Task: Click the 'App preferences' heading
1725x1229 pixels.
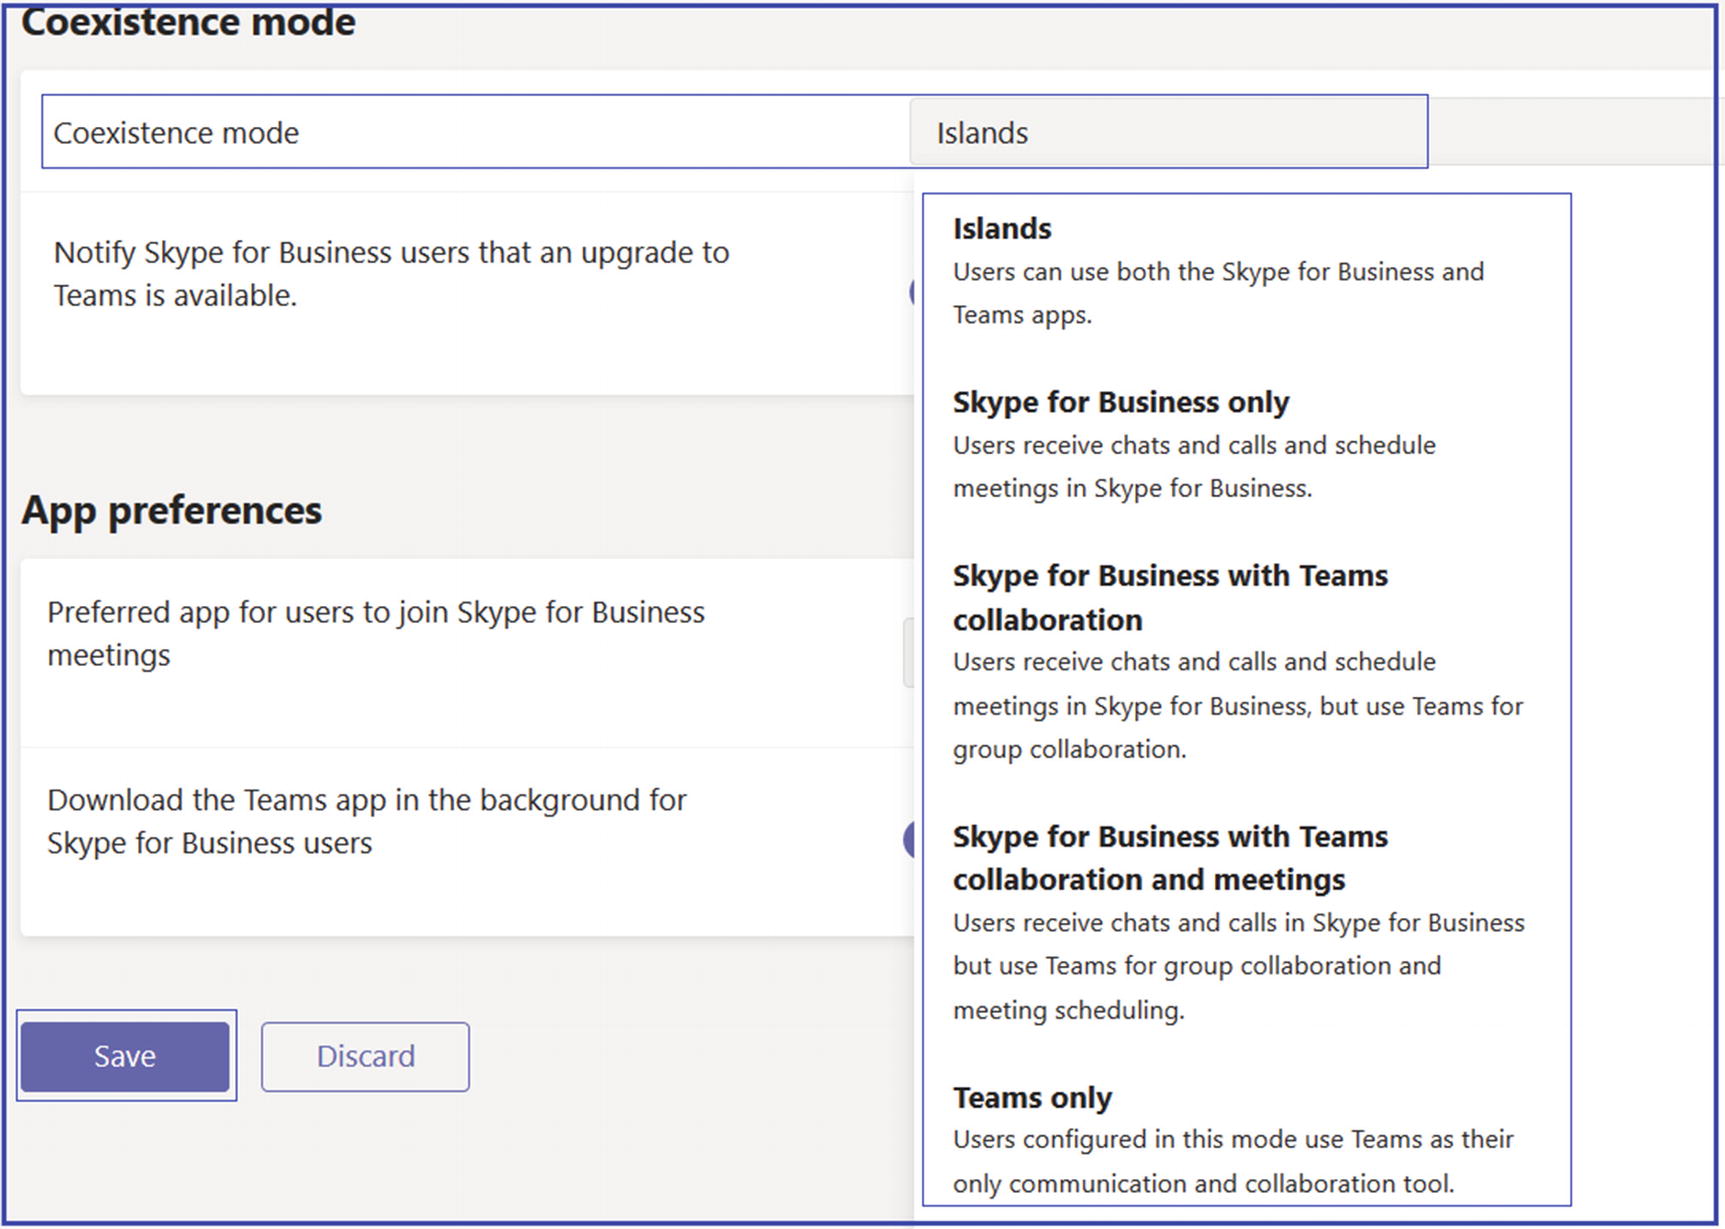Action: click(x=172, y=510)
